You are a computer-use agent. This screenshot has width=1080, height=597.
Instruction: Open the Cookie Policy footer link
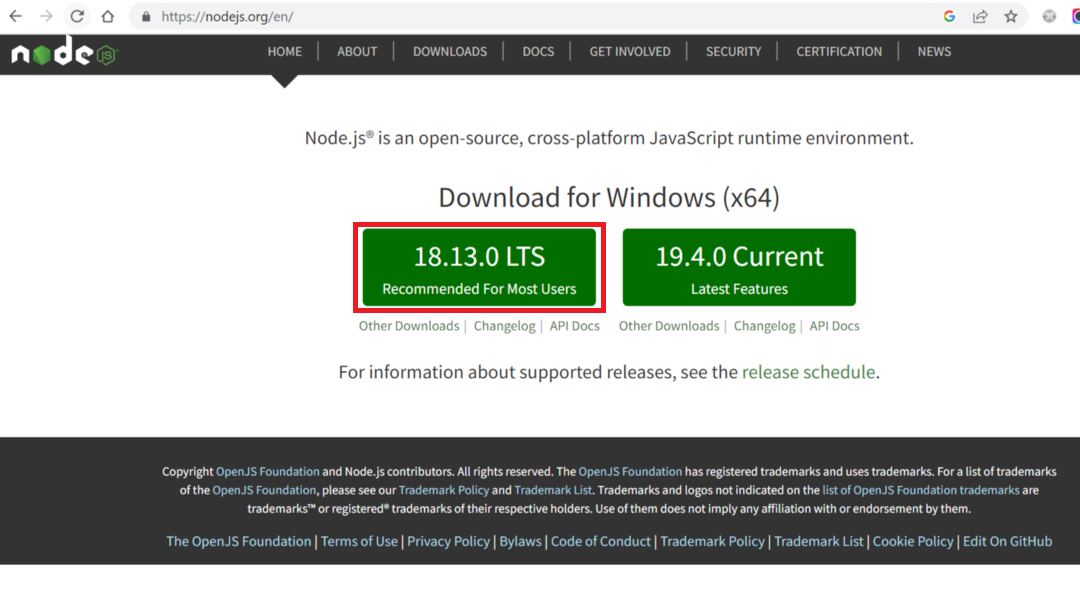[913, 542]
